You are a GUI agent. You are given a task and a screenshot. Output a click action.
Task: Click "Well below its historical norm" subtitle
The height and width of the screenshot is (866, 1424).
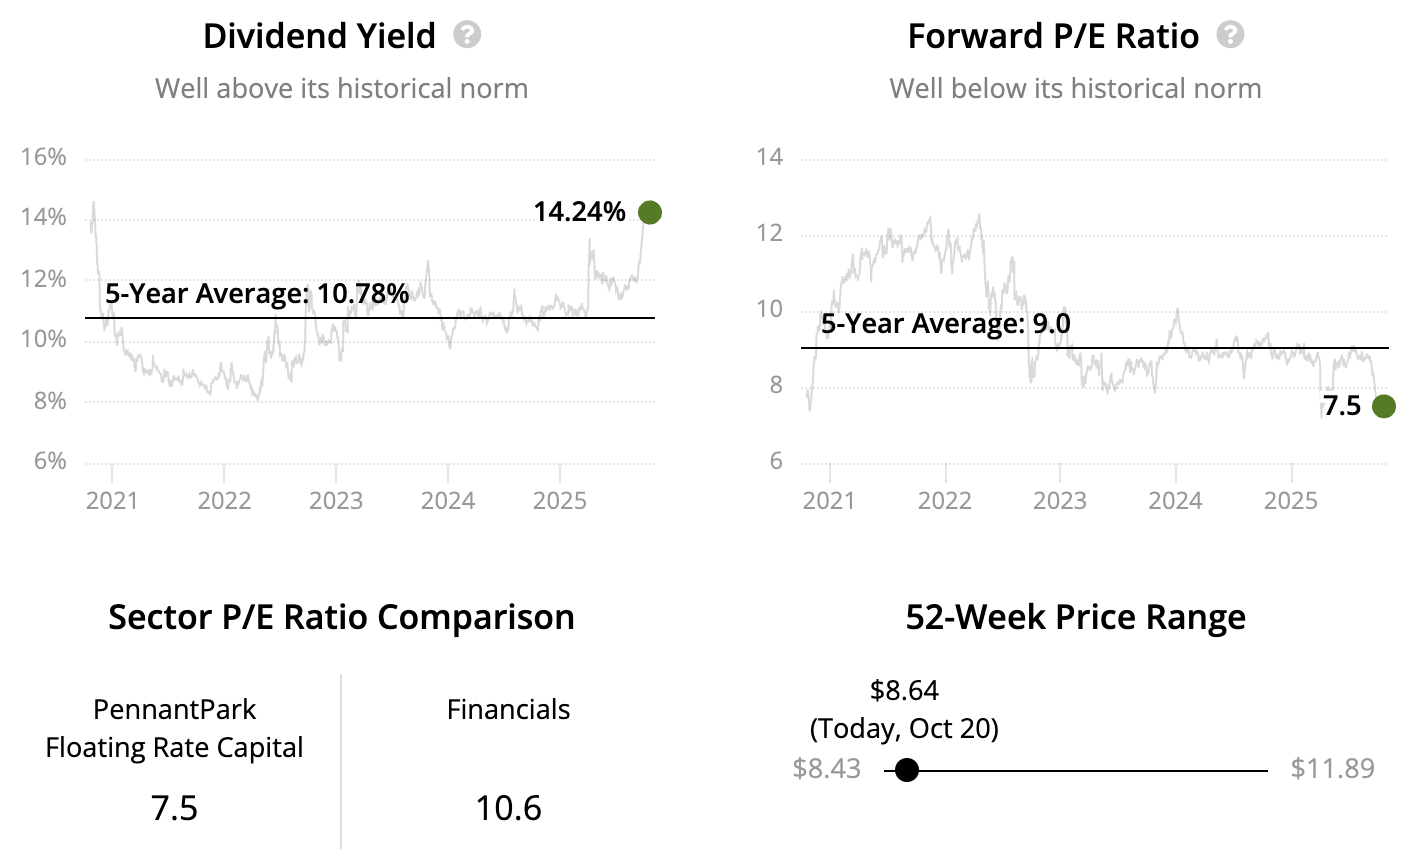coord(1075,89)
